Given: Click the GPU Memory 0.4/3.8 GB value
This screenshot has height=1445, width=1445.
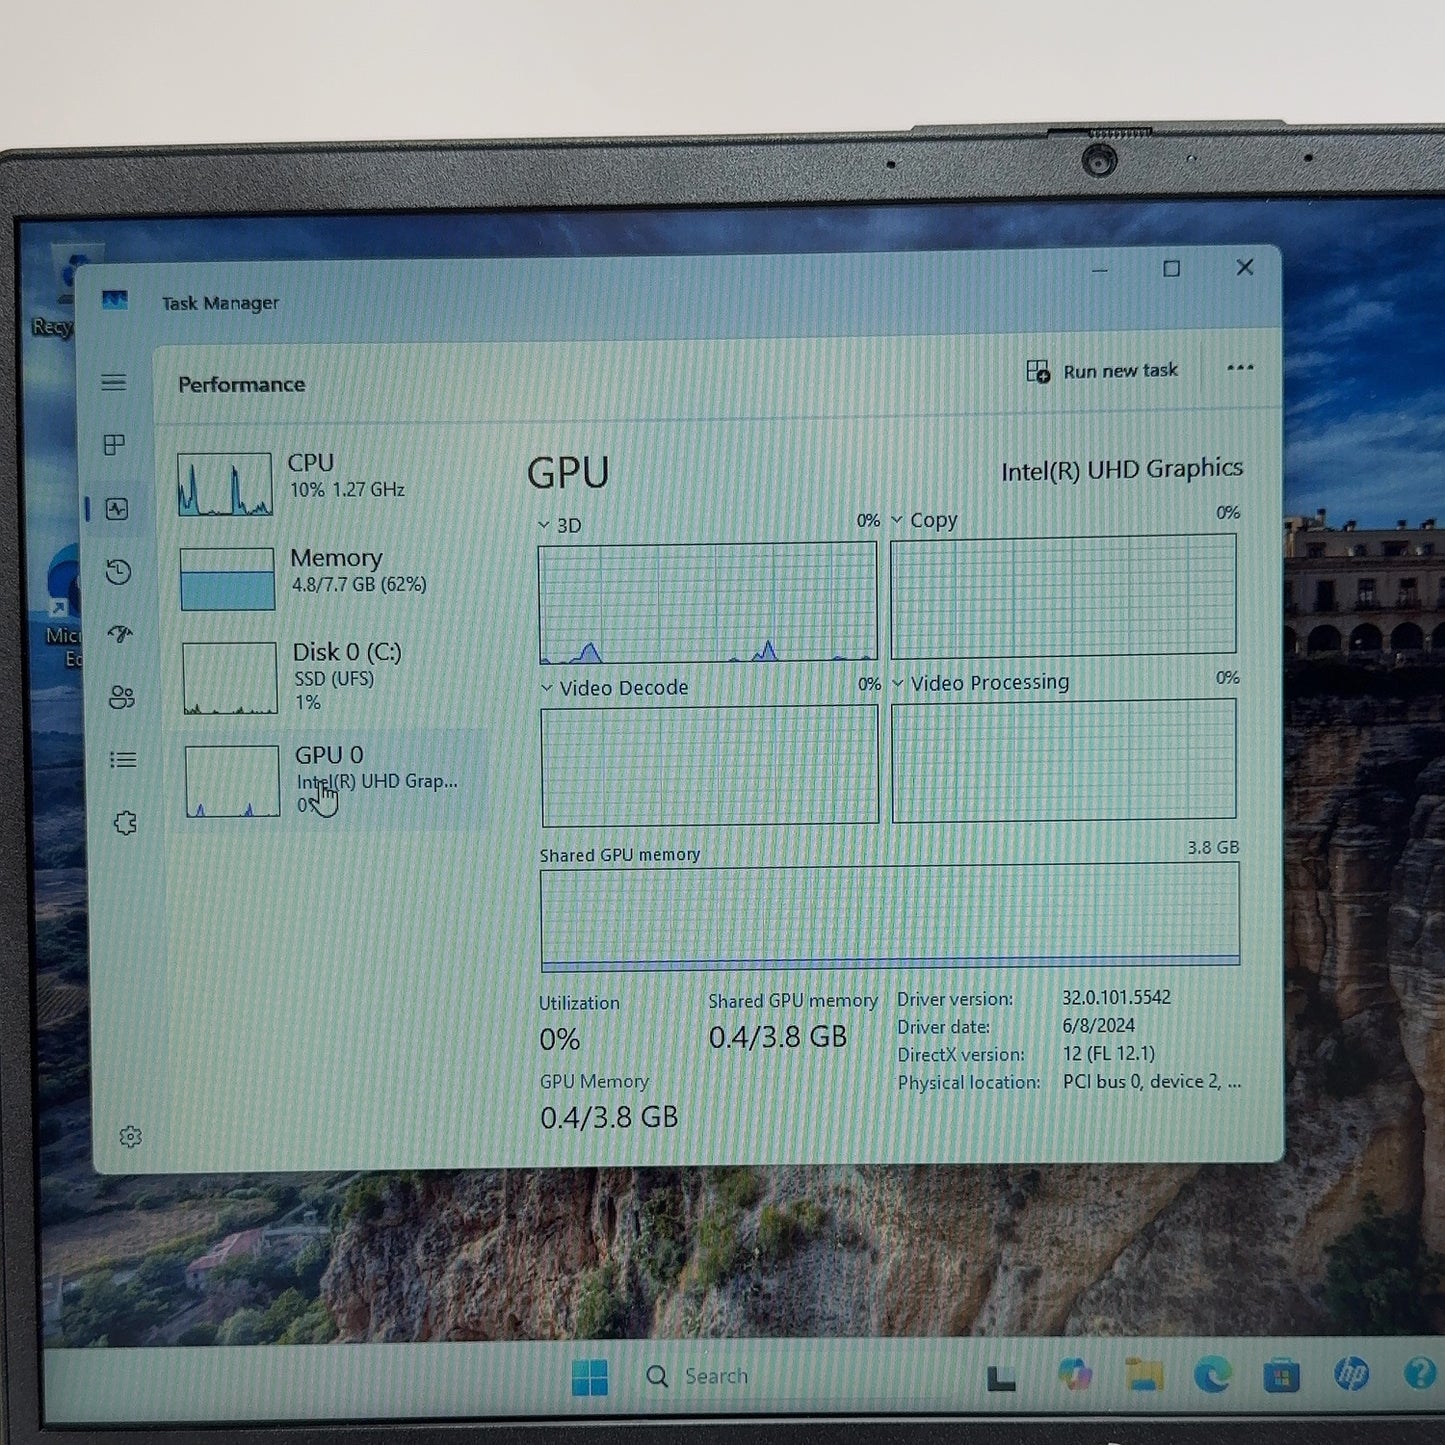Looking at the screenshot, I should pyautogui.click(x=609, y=1117).
